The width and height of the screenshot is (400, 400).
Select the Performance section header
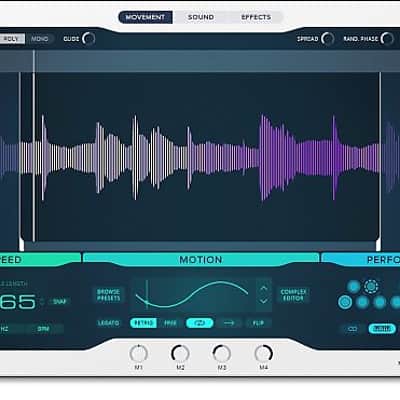361,259
